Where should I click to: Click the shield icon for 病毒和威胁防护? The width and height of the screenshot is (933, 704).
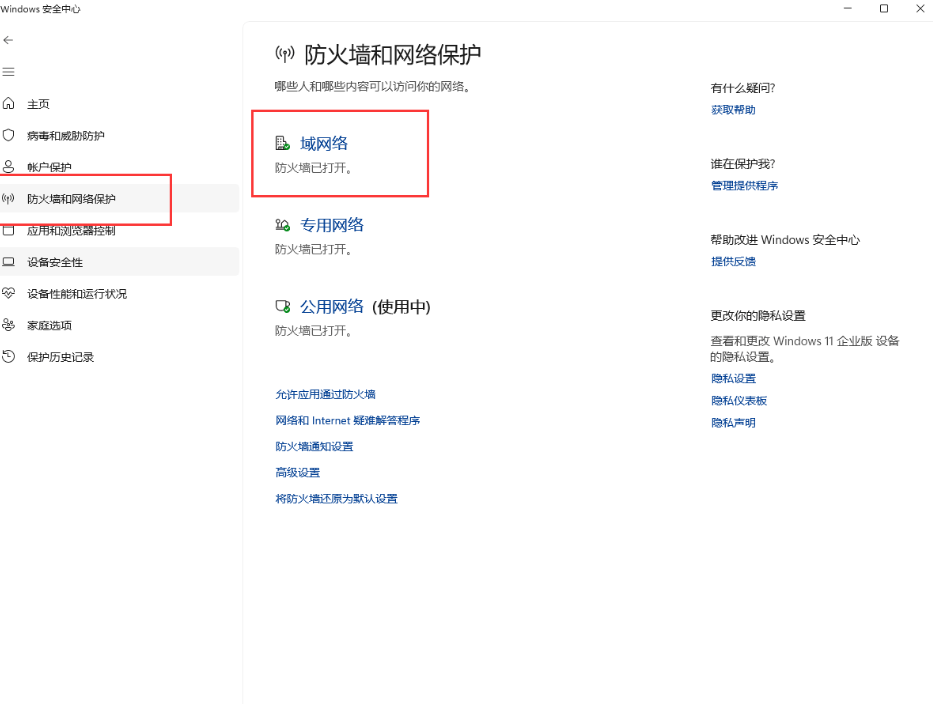click(x=8, y=135)
